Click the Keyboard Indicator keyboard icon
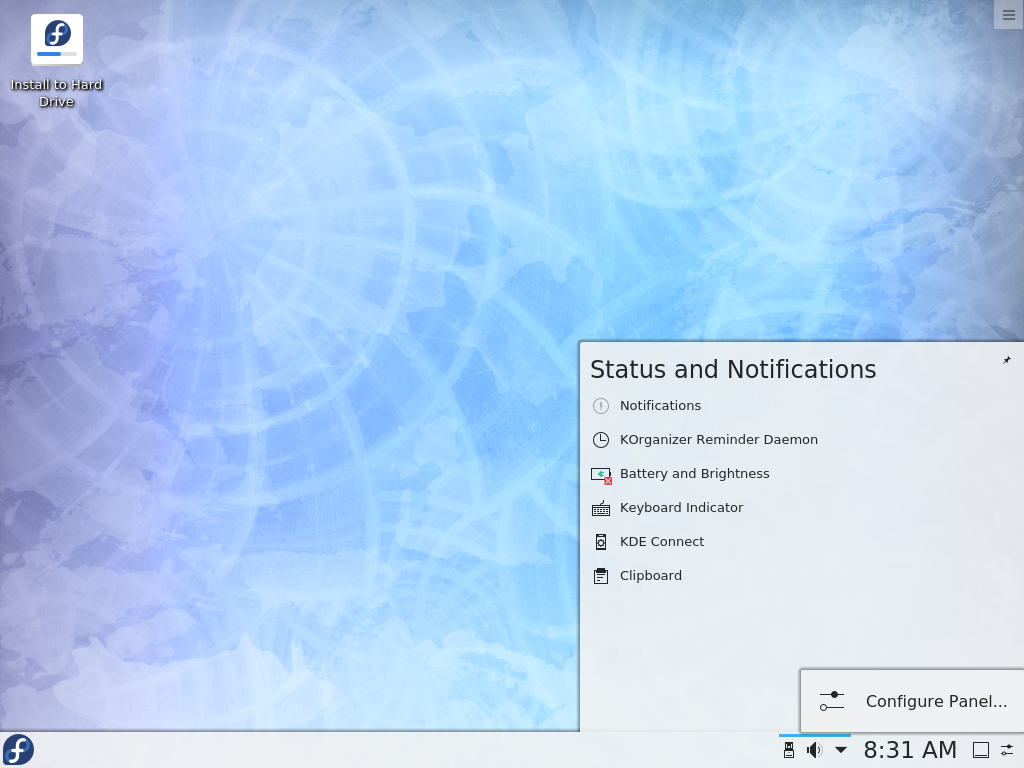 (x=601, y=508)
